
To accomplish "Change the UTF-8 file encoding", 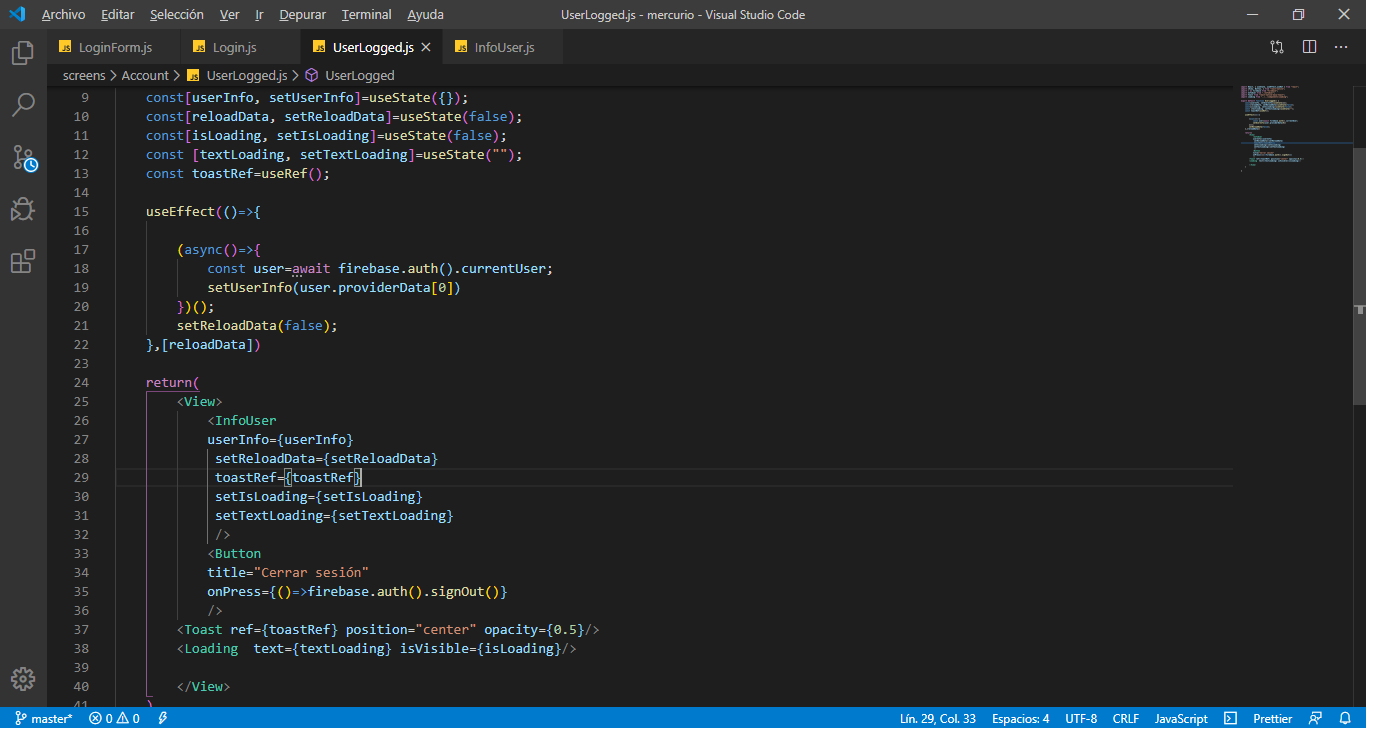I will 1081,718.
